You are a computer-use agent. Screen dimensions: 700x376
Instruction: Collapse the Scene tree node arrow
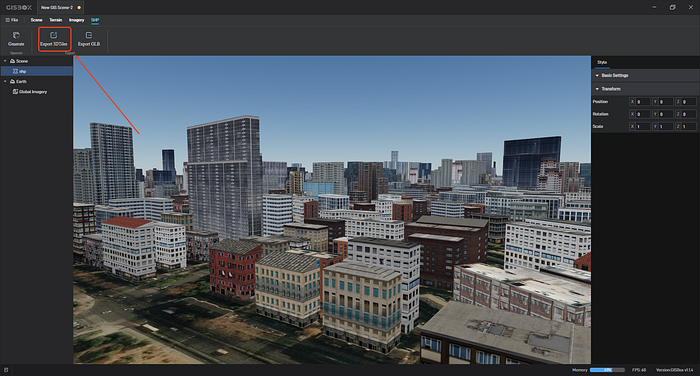pyautogui.click(x=5, y=61)
